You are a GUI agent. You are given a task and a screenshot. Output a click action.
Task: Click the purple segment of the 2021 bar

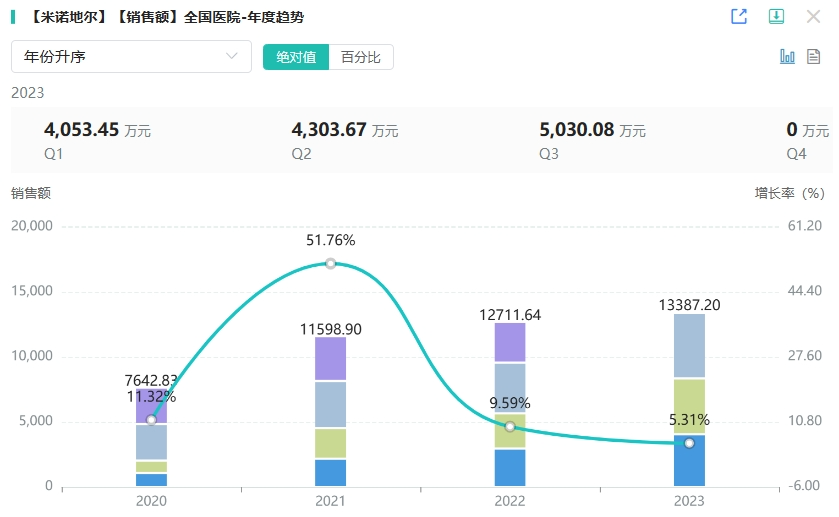pyautogui.click(x=331, y=359)
